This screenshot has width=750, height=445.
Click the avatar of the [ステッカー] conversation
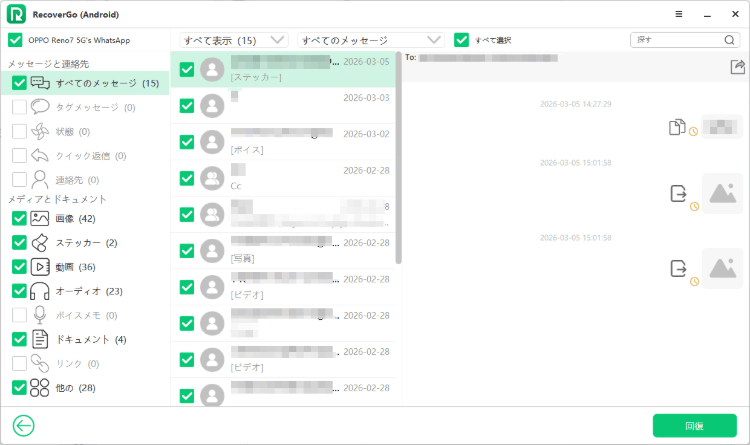coord(212,70)
